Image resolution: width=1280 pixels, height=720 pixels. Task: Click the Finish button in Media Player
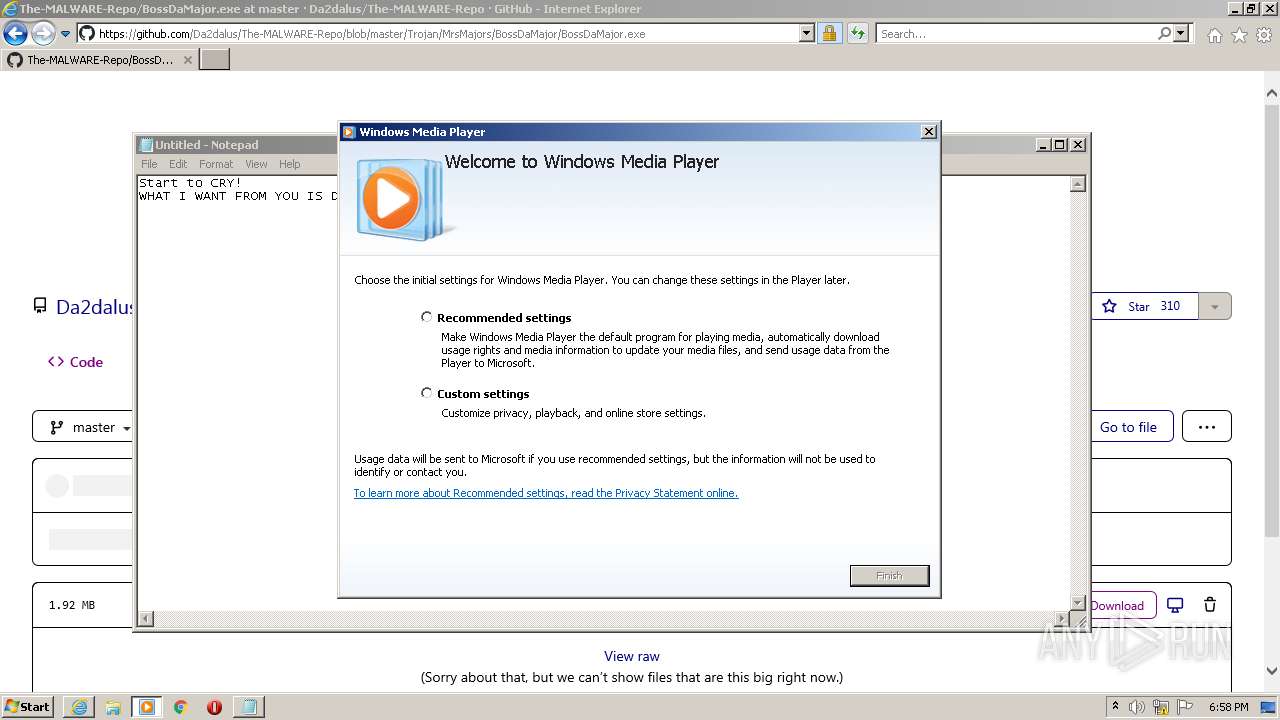click(x=889, y=575)
